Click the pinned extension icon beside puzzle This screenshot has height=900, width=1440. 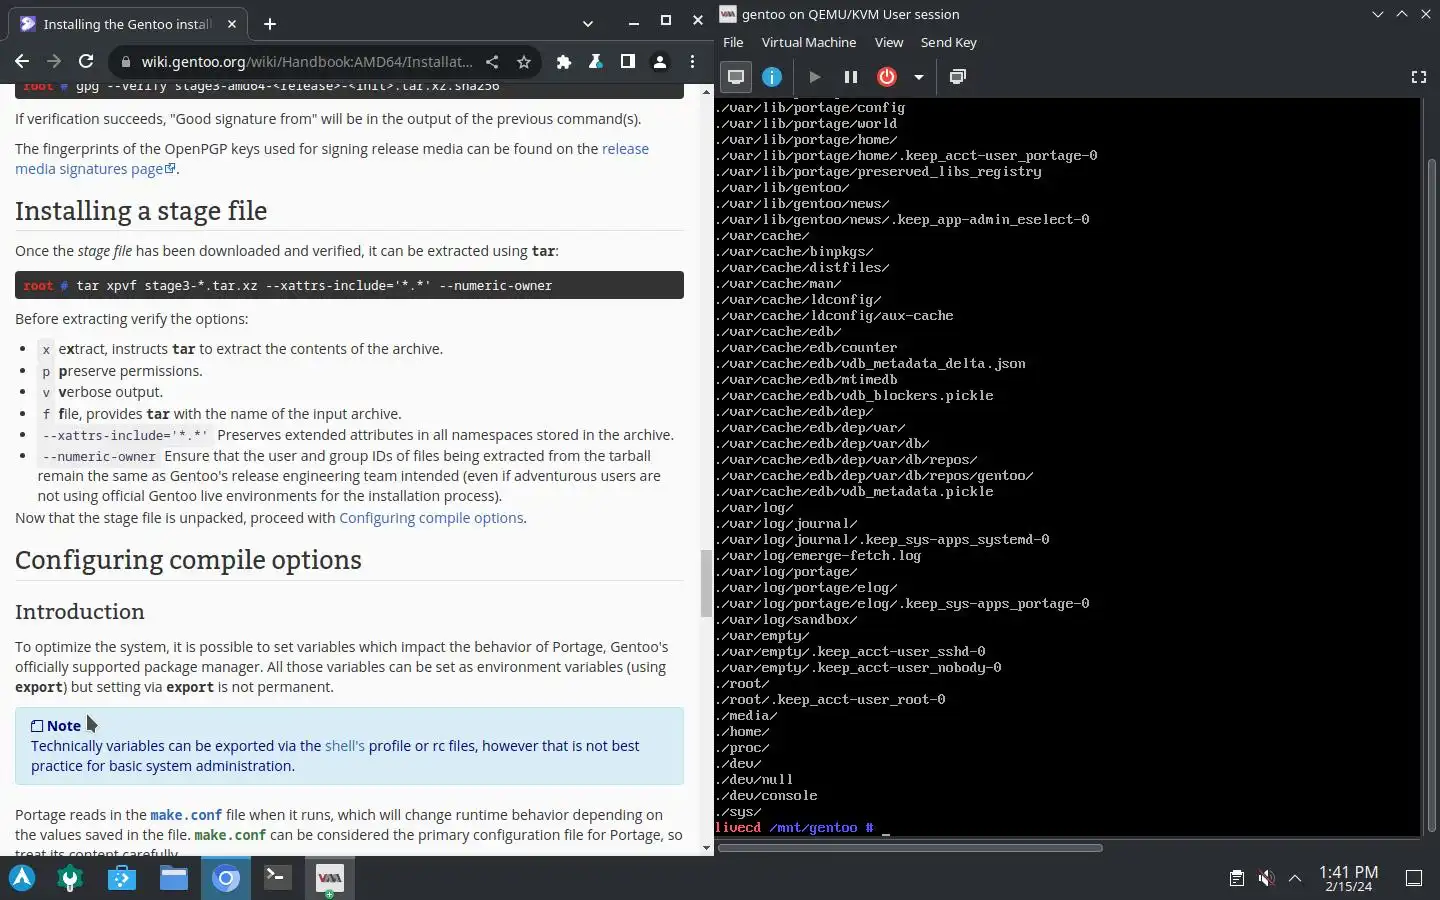tap(596, 62)
